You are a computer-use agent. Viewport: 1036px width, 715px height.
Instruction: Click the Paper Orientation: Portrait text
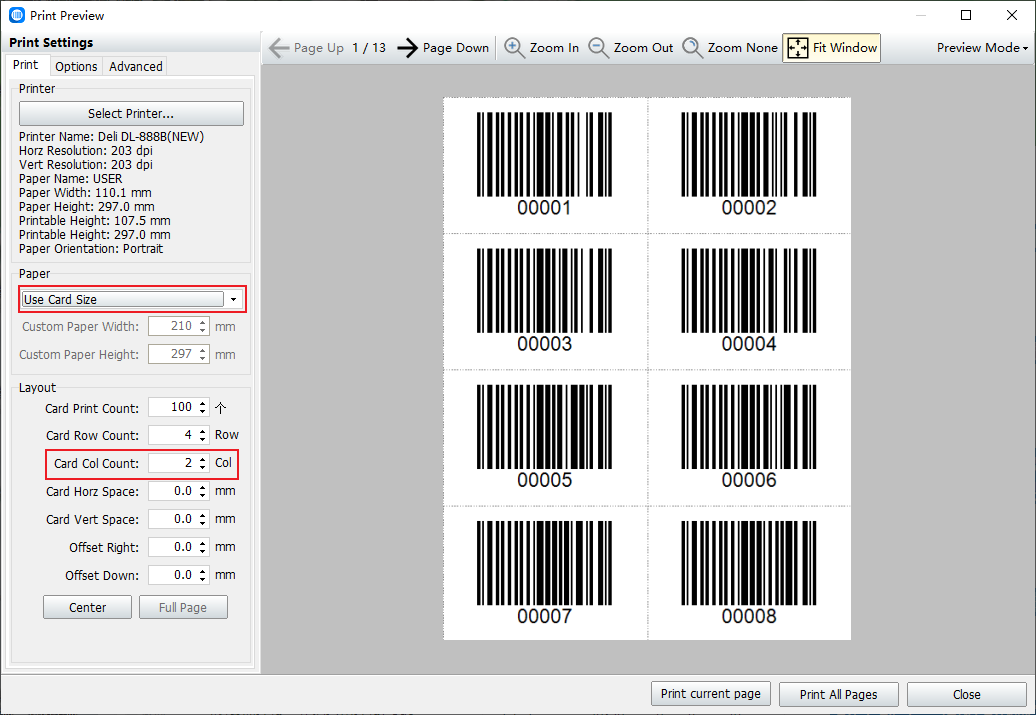(91, 248)
